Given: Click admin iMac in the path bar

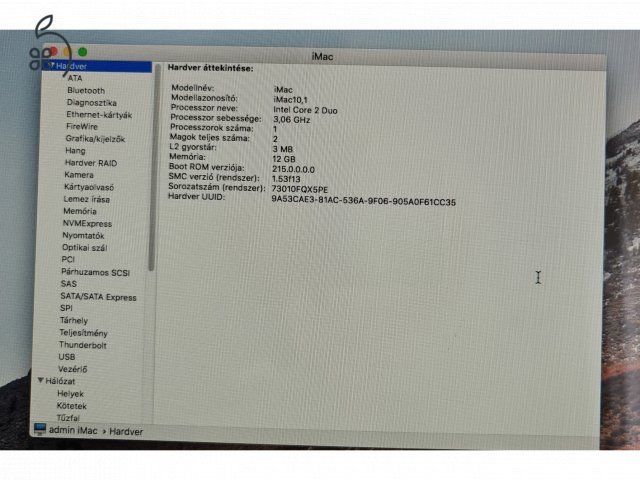Looking at the screenshot, I should [73, 430].
